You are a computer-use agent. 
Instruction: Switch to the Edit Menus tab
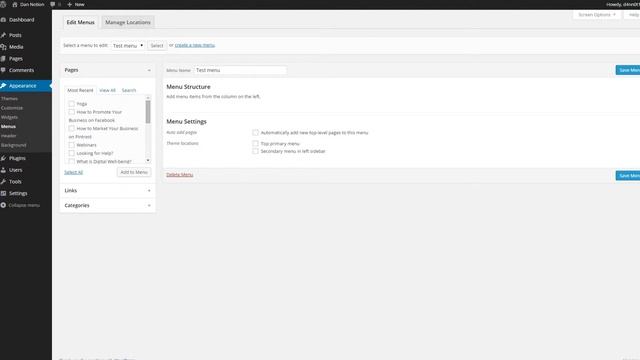[80, 22]
